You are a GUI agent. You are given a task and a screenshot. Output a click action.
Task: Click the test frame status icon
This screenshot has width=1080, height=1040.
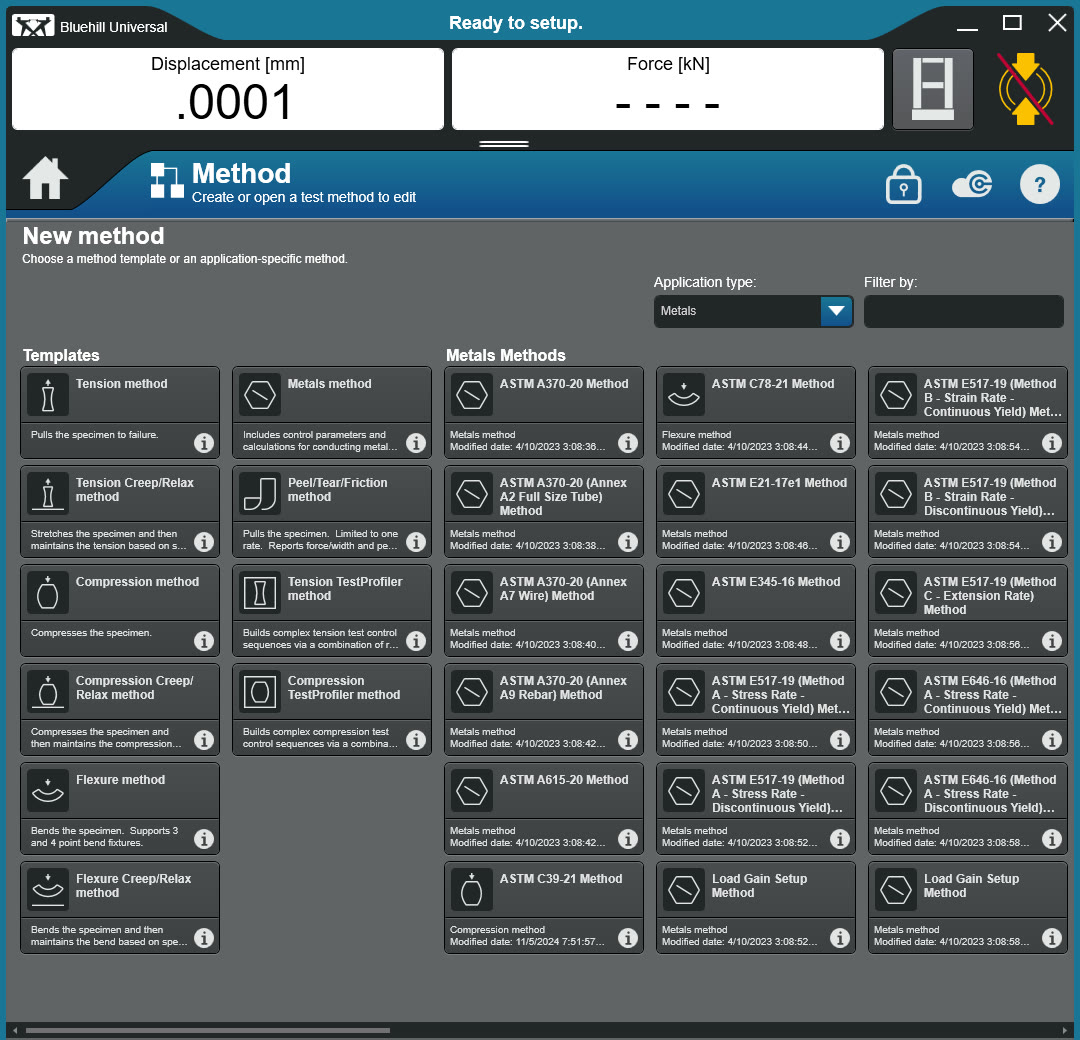click(x=933, y=89)
